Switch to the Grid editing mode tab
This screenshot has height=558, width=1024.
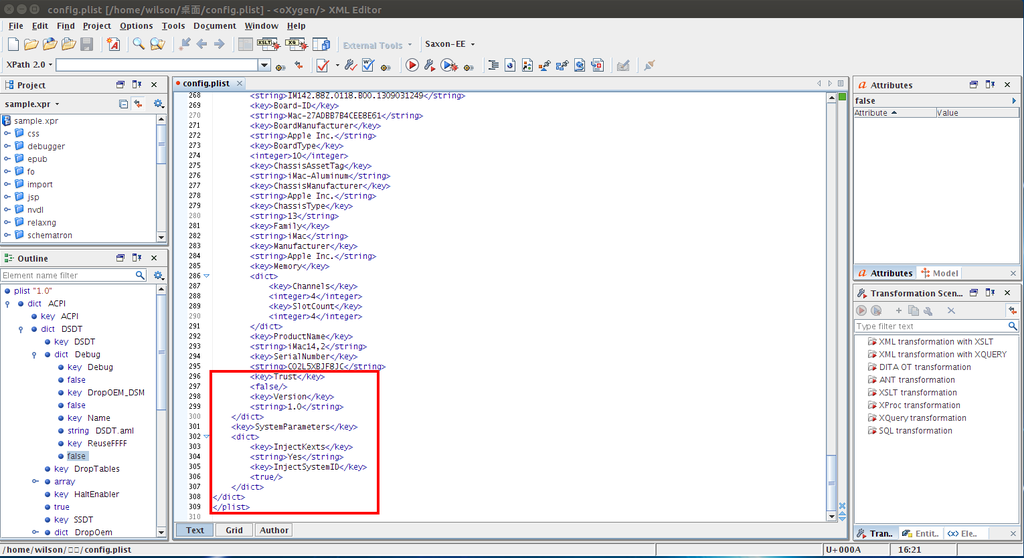pos(234,531)
